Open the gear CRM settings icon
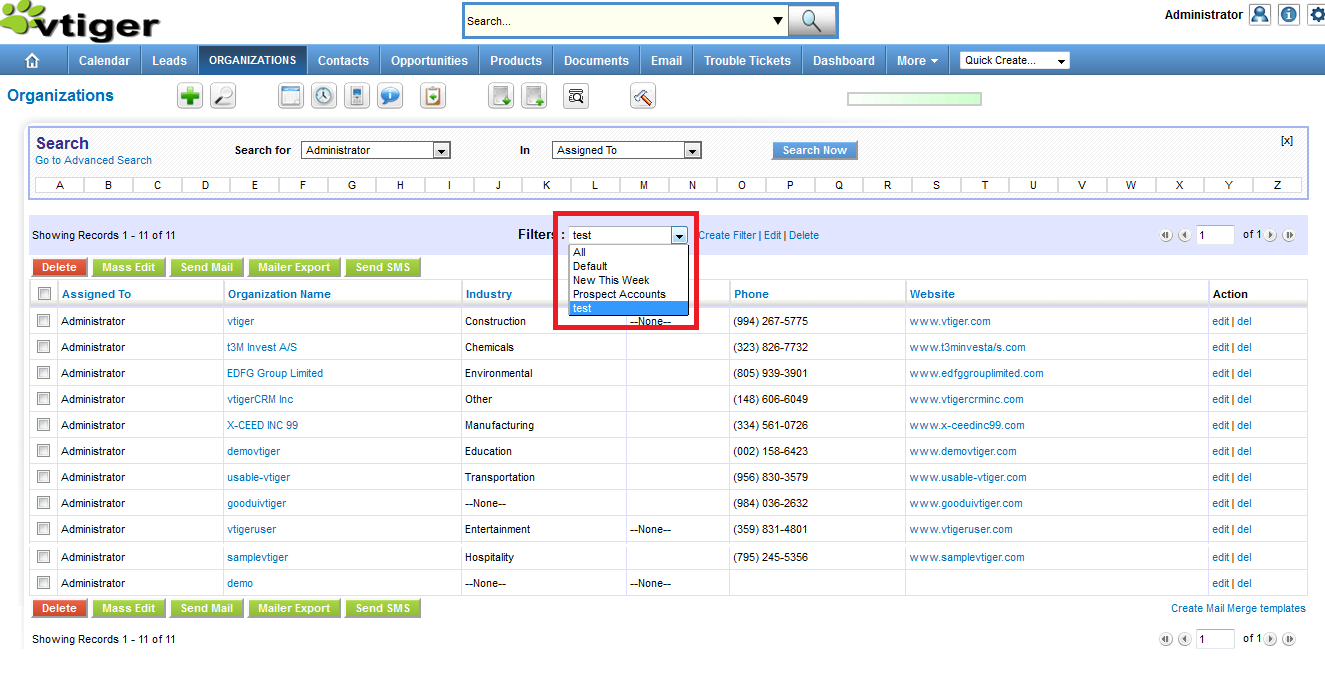This screenshot has height=675, width=1325. coord(1316,15)
